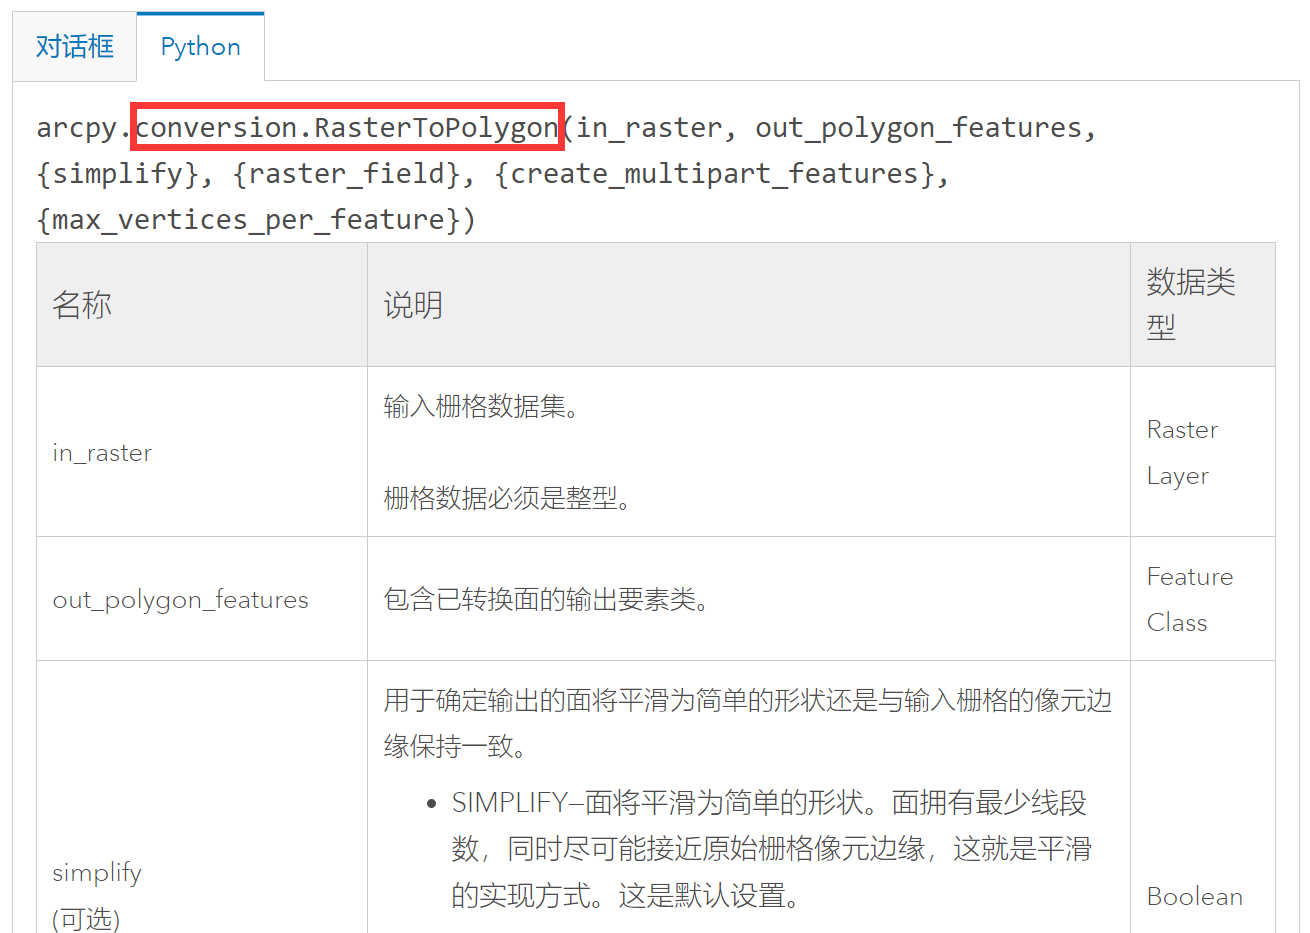
Task: Click the {create_multipart_features} code text
Action: point(715,174)
